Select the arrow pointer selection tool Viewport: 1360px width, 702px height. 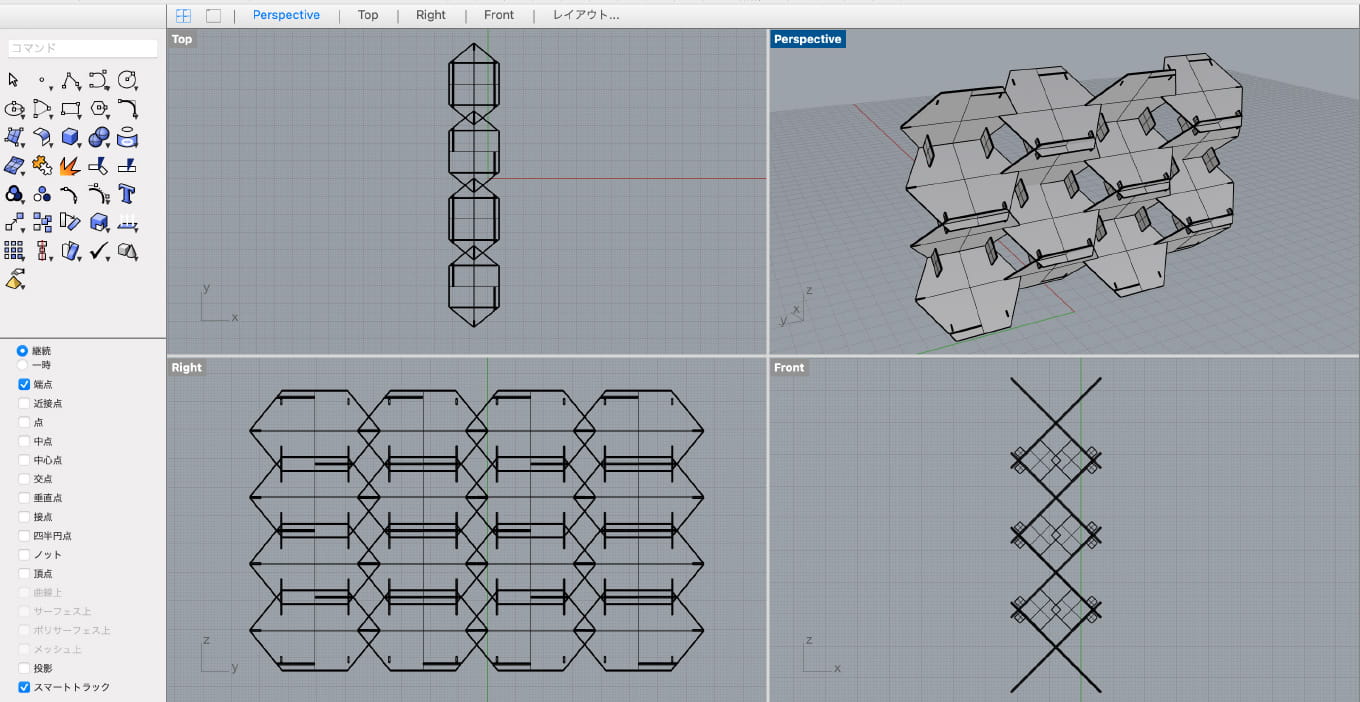pyautogui.click(x=13, y=80)
